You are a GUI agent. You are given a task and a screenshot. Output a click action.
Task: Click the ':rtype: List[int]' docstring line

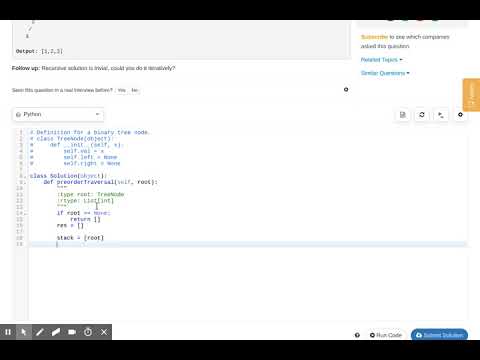point(85,201)
